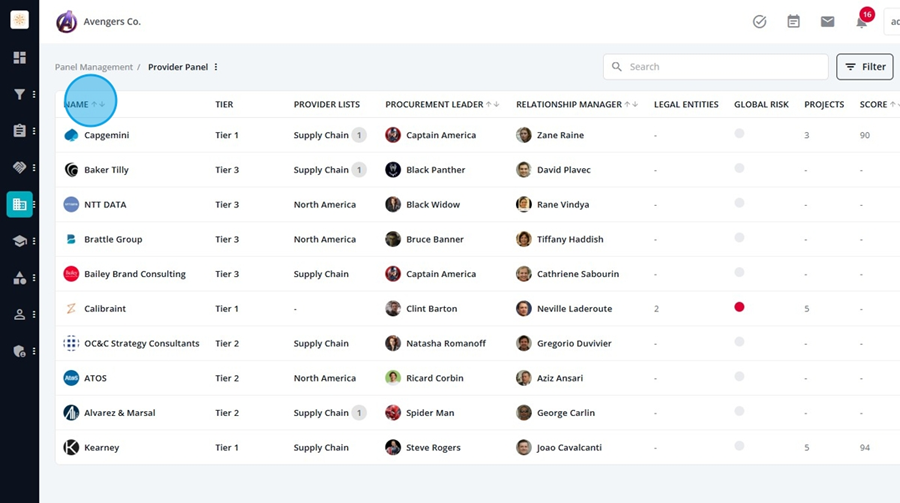Open the dashboard grid icon in sidebar

click(20, 57)
